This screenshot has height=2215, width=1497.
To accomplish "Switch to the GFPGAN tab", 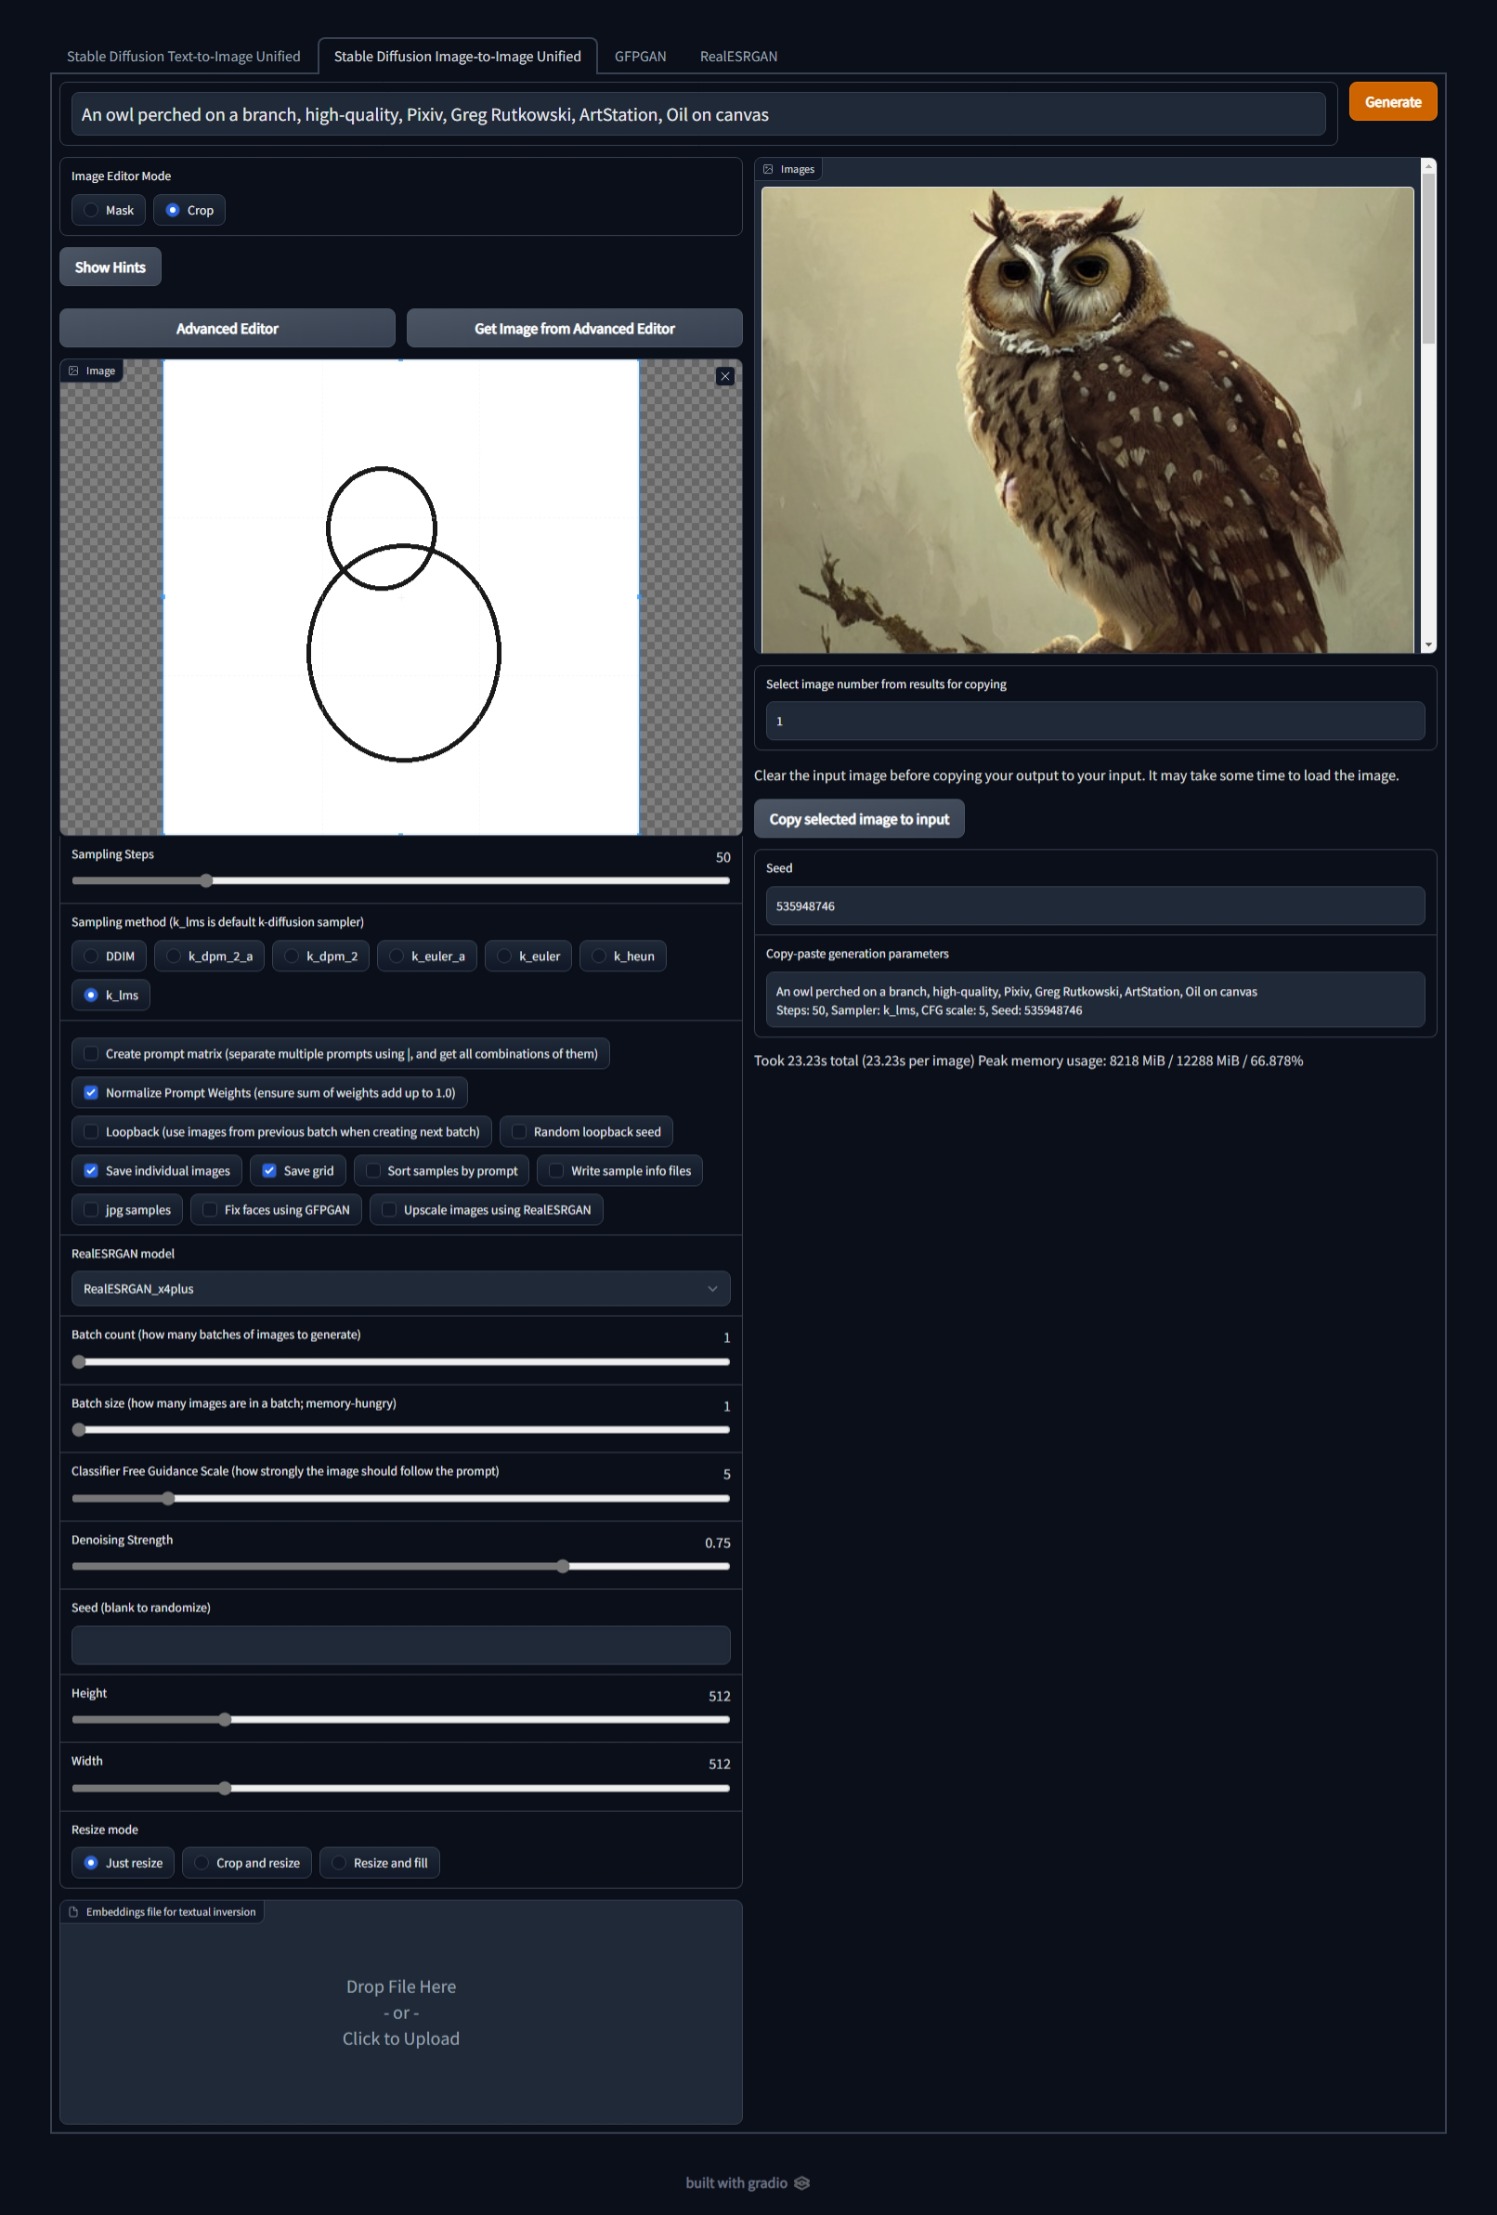I will click(640, 56).
